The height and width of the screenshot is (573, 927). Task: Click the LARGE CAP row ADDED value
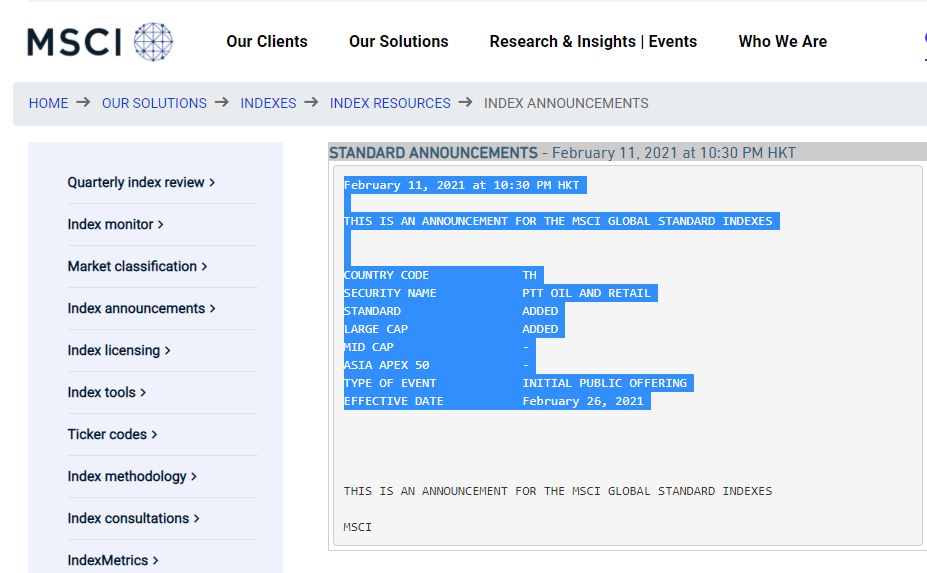(540, 329)
